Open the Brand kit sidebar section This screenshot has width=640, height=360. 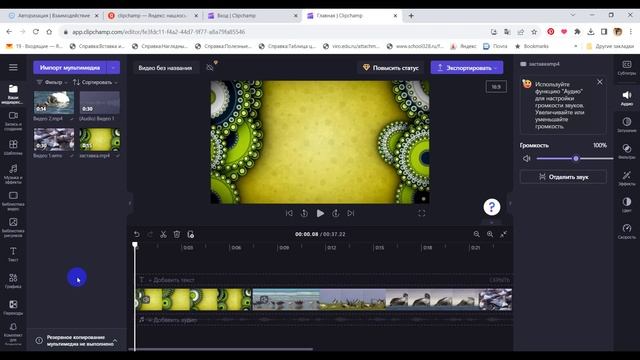(x=13, y=334)
